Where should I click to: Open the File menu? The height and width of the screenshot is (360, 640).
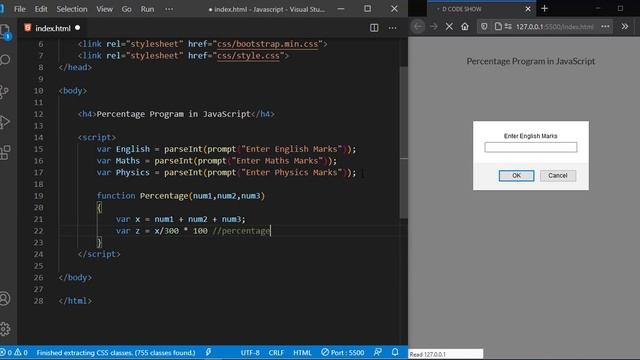click(x=20, y=9)
